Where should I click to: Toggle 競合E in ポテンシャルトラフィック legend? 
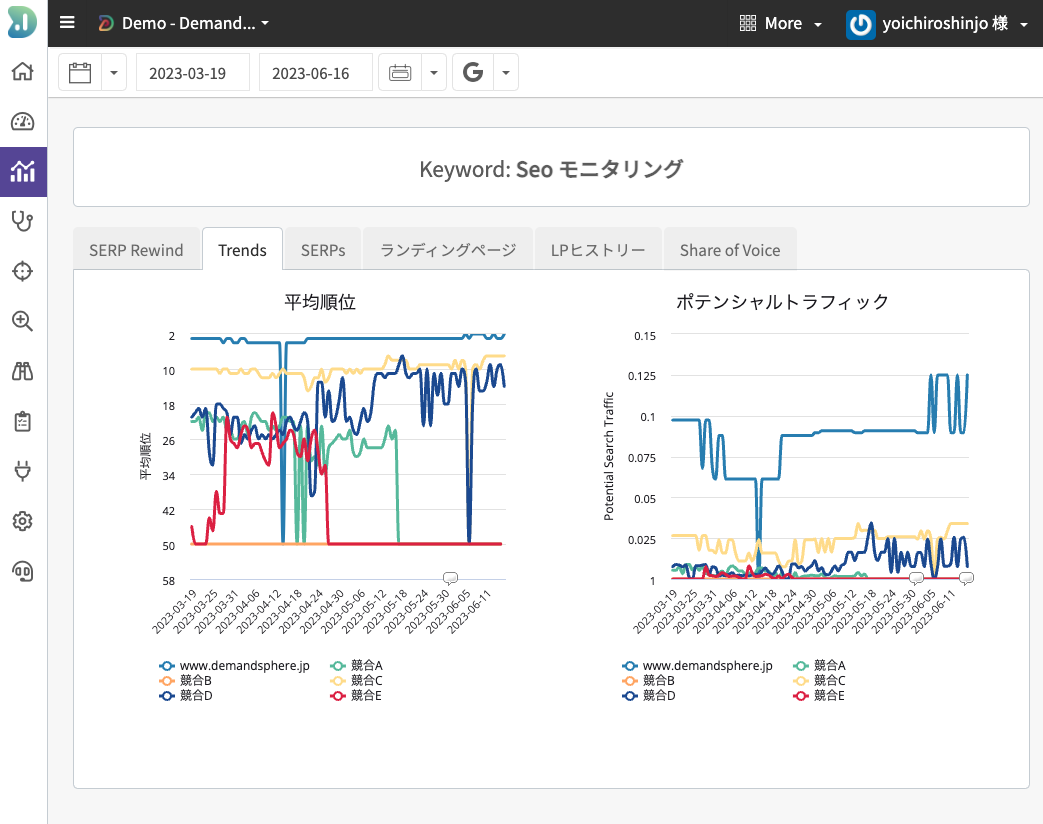820,696
